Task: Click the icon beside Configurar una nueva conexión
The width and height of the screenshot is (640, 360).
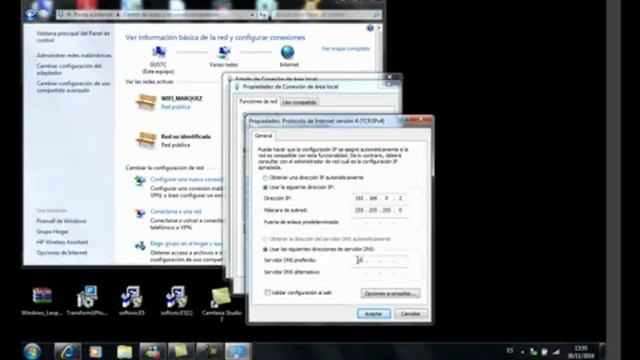Action: [x=140, y=180]
